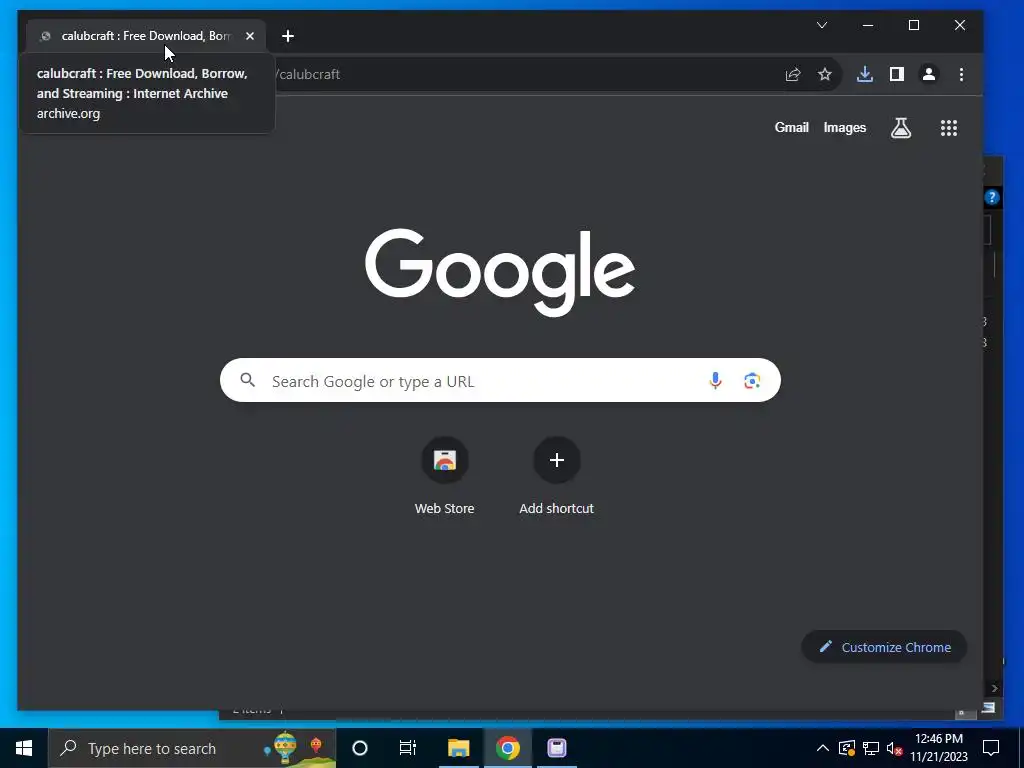Image resolution: width=1024 pixels, height=768 pixels.
Task: Click the network tray icon
Action: [x=871, y=748]
